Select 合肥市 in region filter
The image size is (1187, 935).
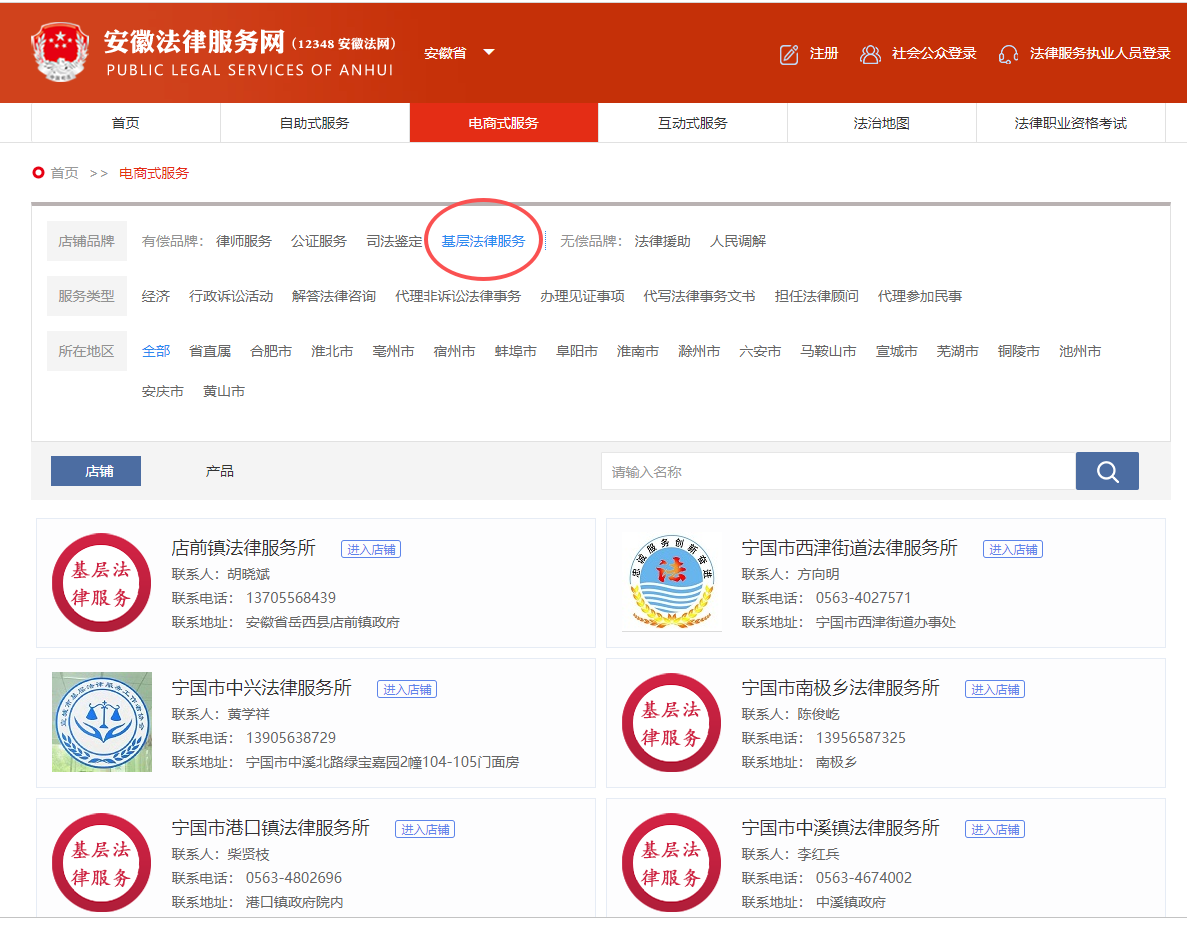click(271, 351)
